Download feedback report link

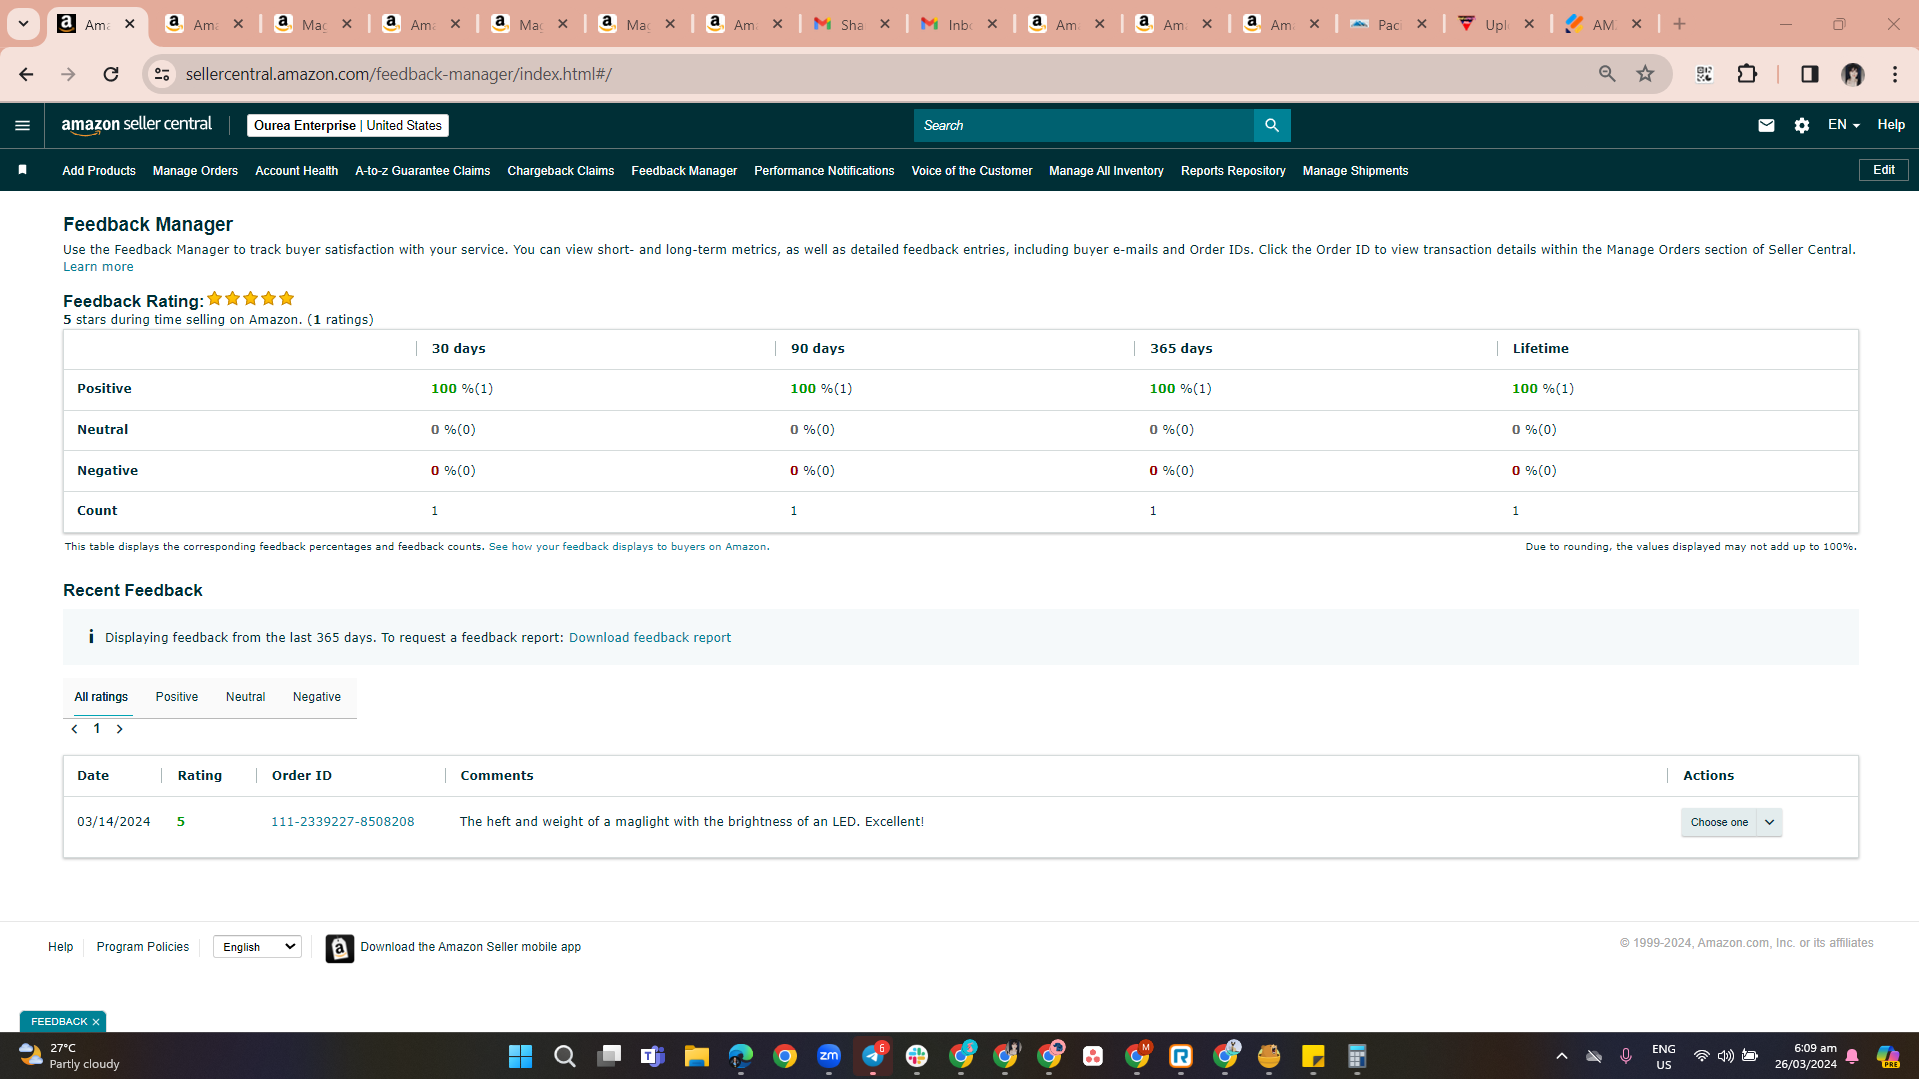650,638
